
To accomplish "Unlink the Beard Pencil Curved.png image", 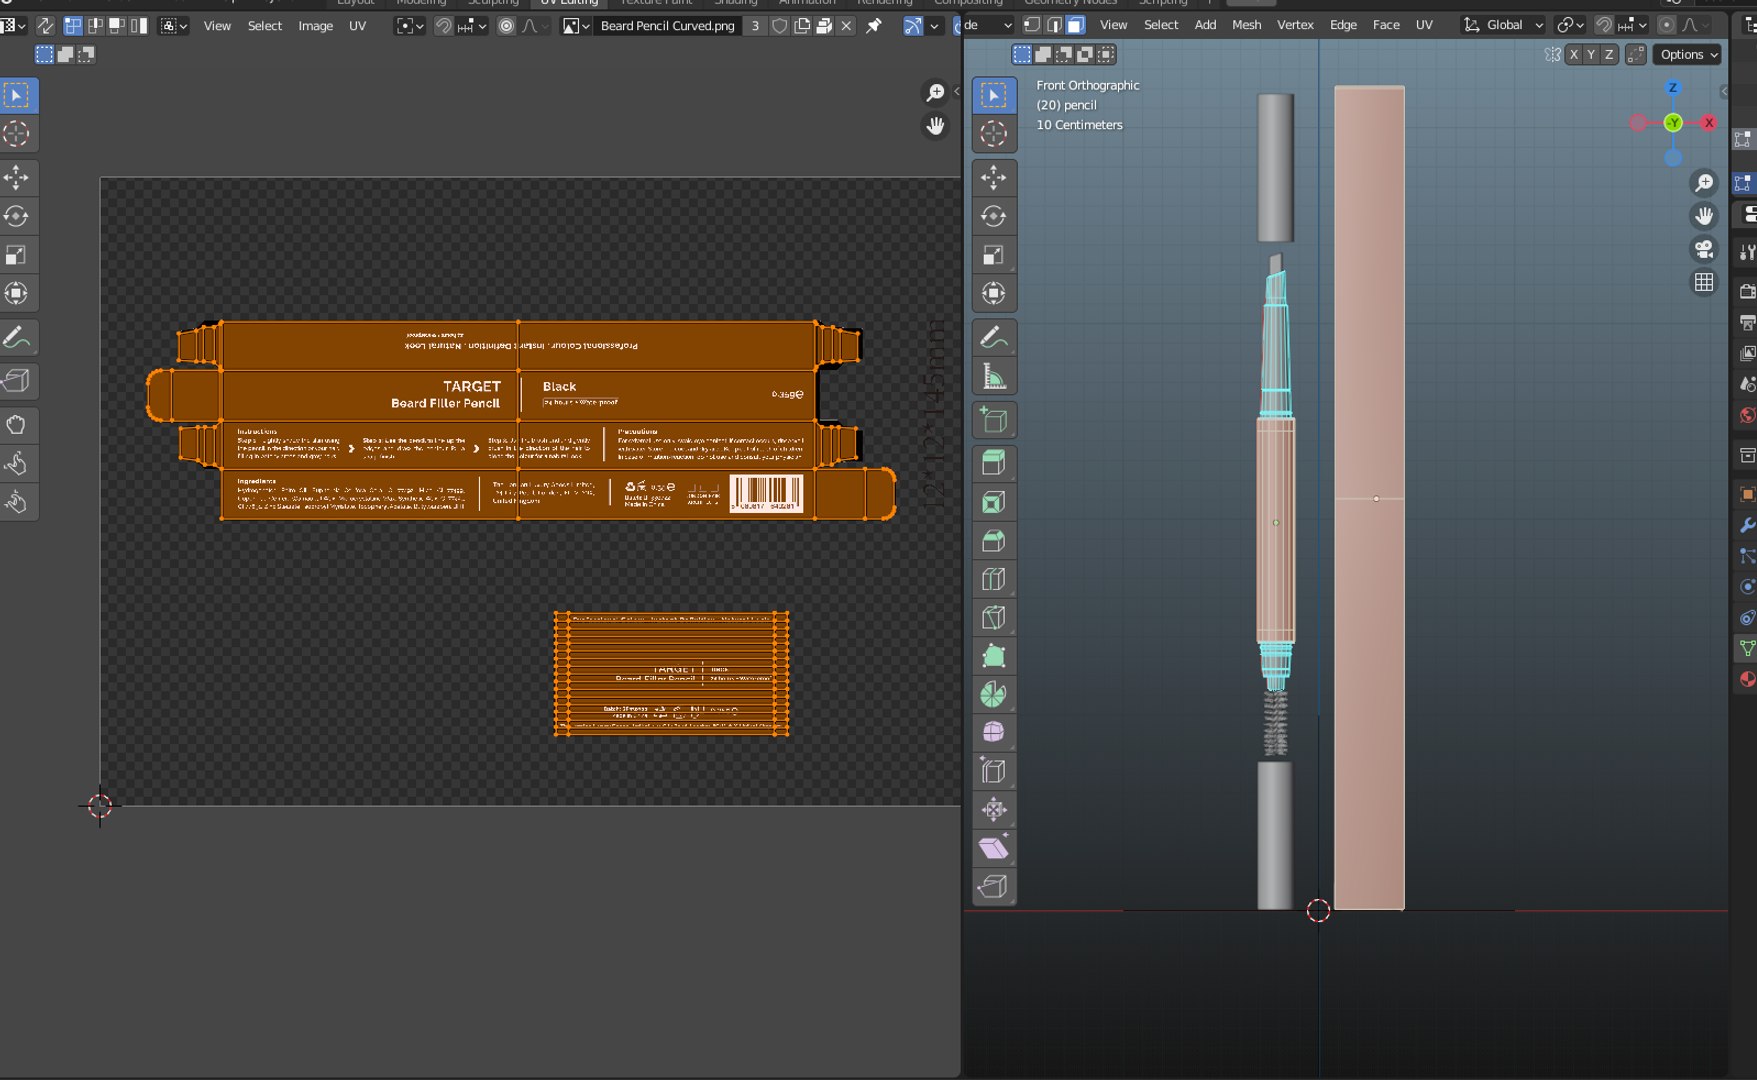I will click(847, 26).
